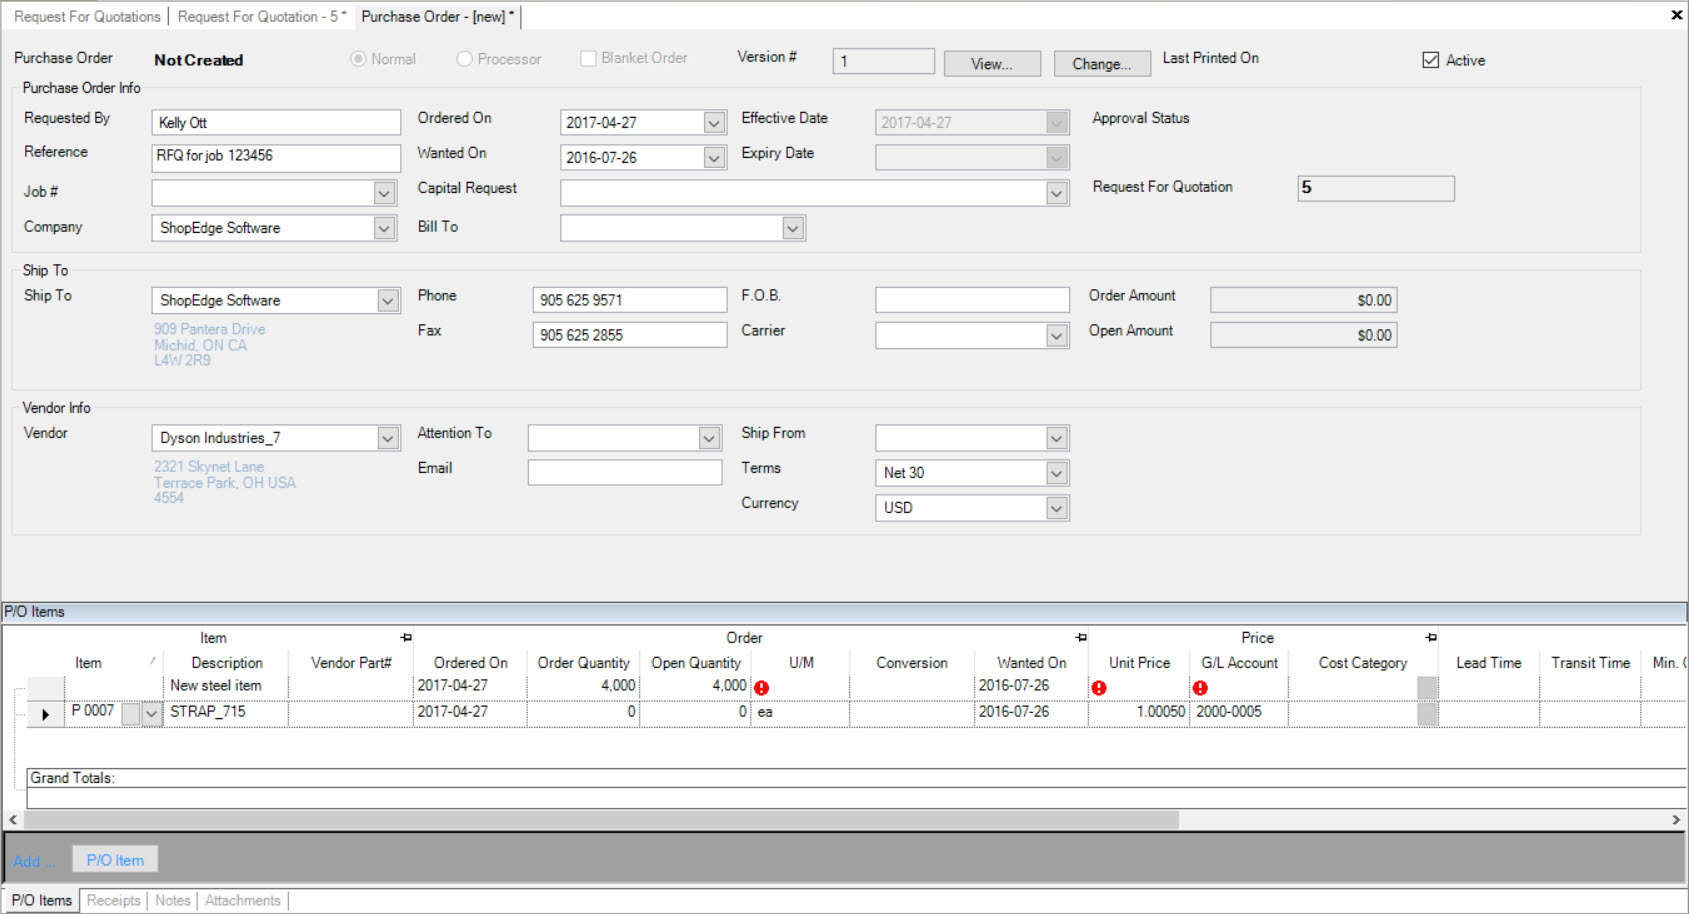1689x914 pixels.
Task: Open the Currency dropdown showing USD
Action: pyautogui.click(x=1057, y=508)
